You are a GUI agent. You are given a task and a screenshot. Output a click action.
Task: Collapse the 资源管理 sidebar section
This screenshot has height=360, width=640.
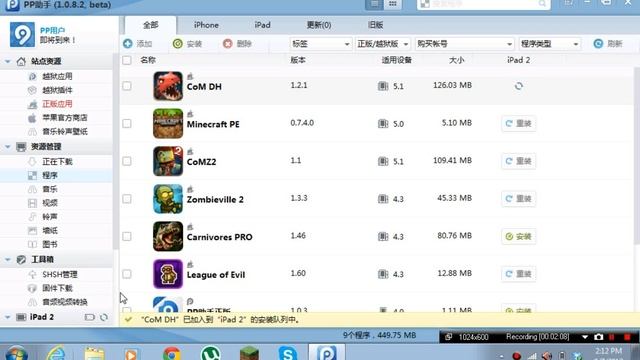coord(8,147)
